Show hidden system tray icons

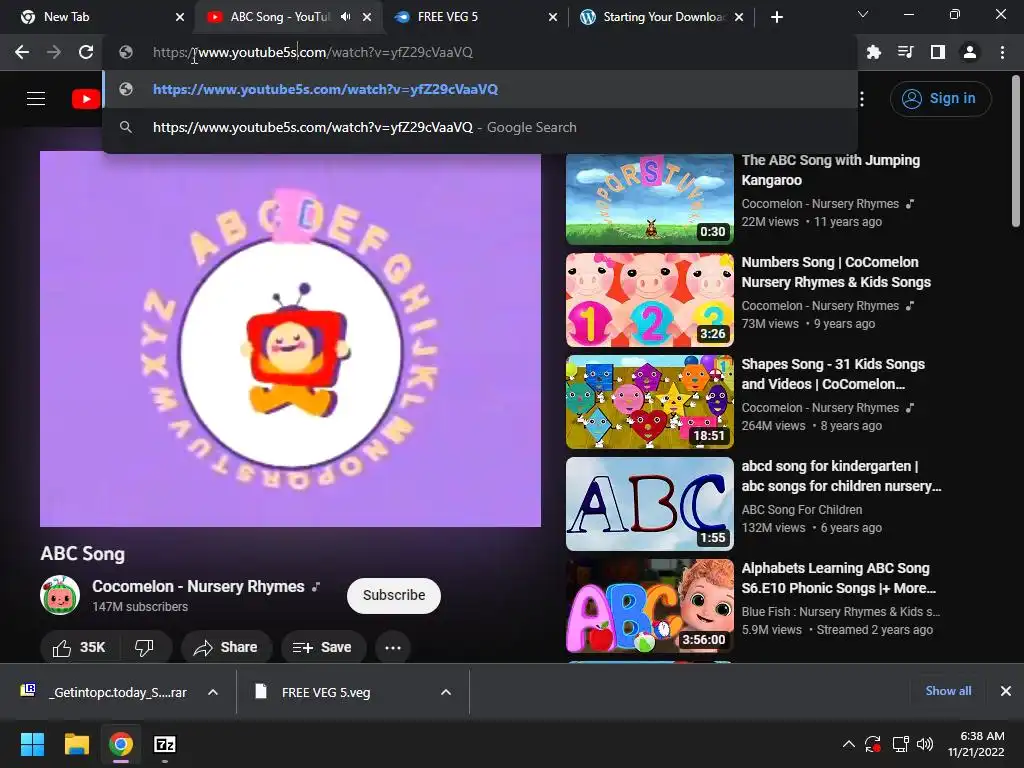pos(848,744)
